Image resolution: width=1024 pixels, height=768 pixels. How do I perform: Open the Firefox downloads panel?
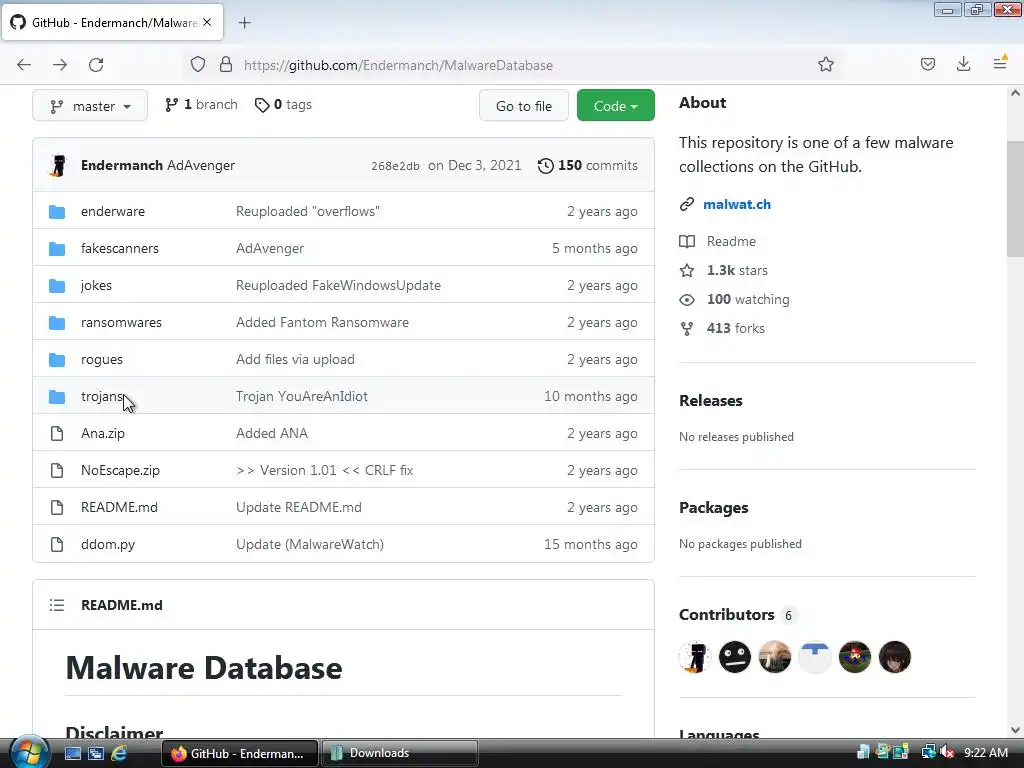coord(963,65)
